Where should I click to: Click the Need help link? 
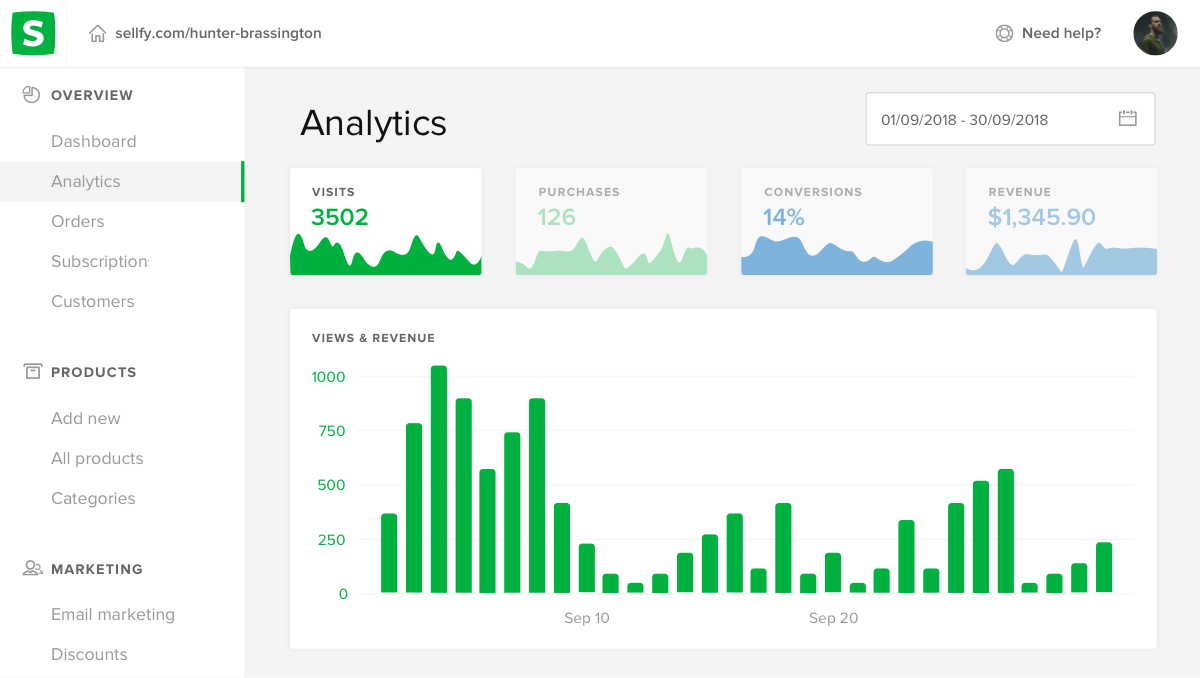tap(1060, 33)
